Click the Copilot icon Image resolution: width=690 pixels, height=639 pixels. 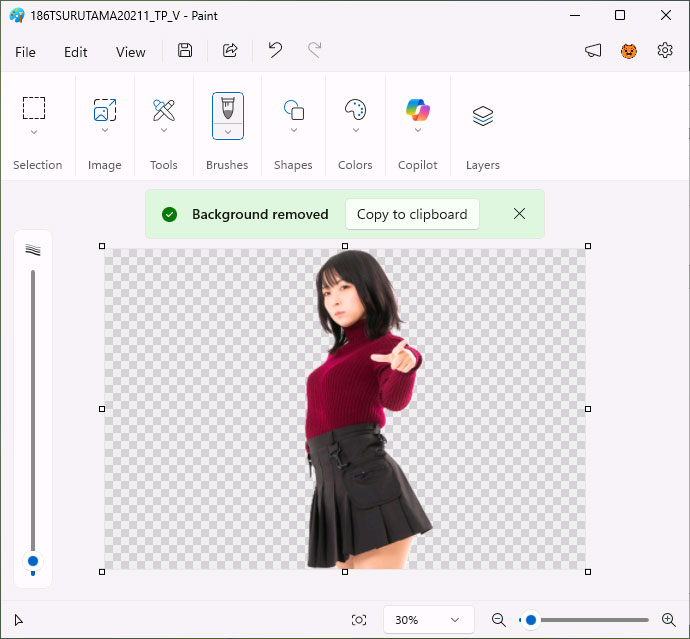point(418,110)
